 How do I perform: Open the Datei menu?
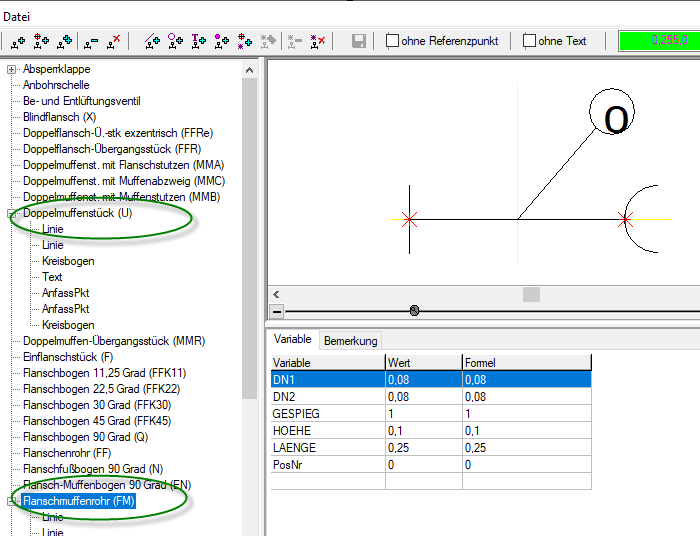(x=17, y=16)
